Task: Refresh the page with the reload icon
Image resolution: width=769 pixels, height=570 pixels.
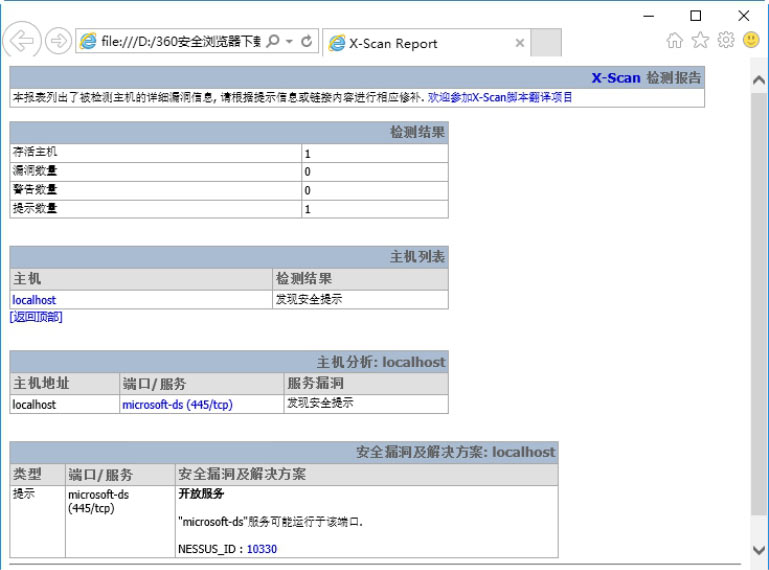Action: click(307, 42)
